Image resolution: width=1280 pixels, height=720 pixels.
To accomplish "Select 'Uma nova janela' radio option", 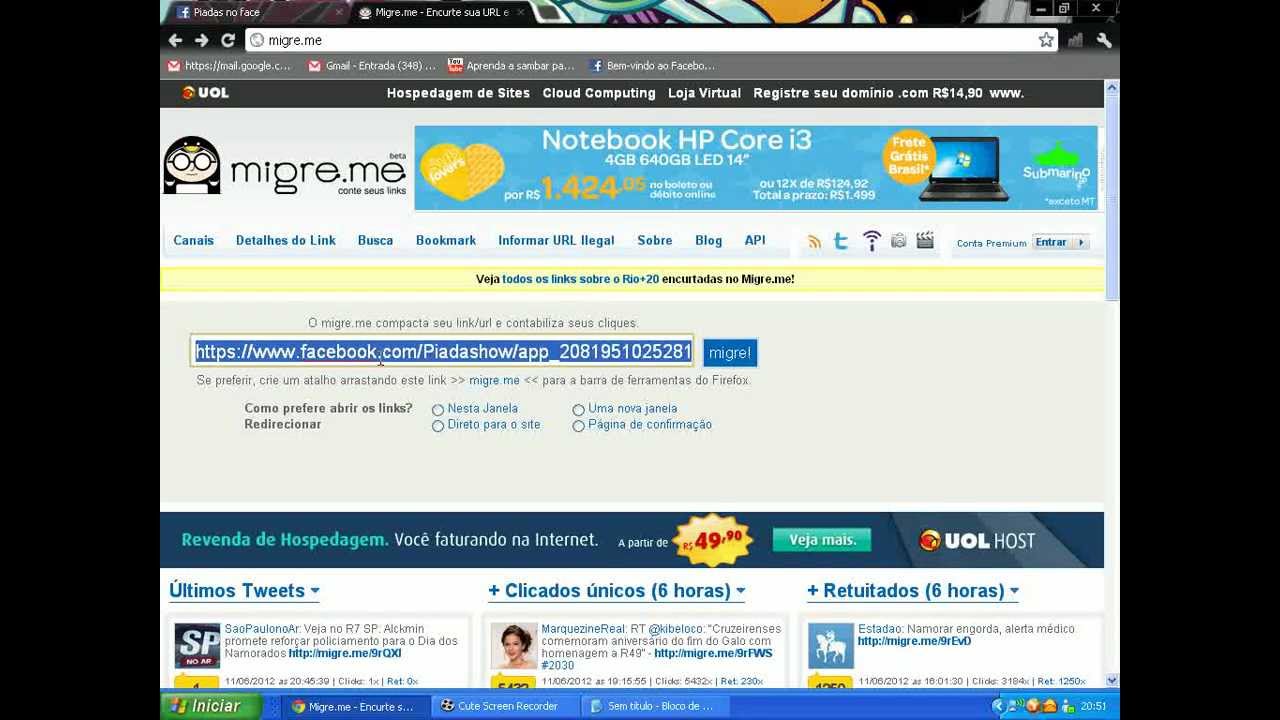I will [x=579, y=409].
